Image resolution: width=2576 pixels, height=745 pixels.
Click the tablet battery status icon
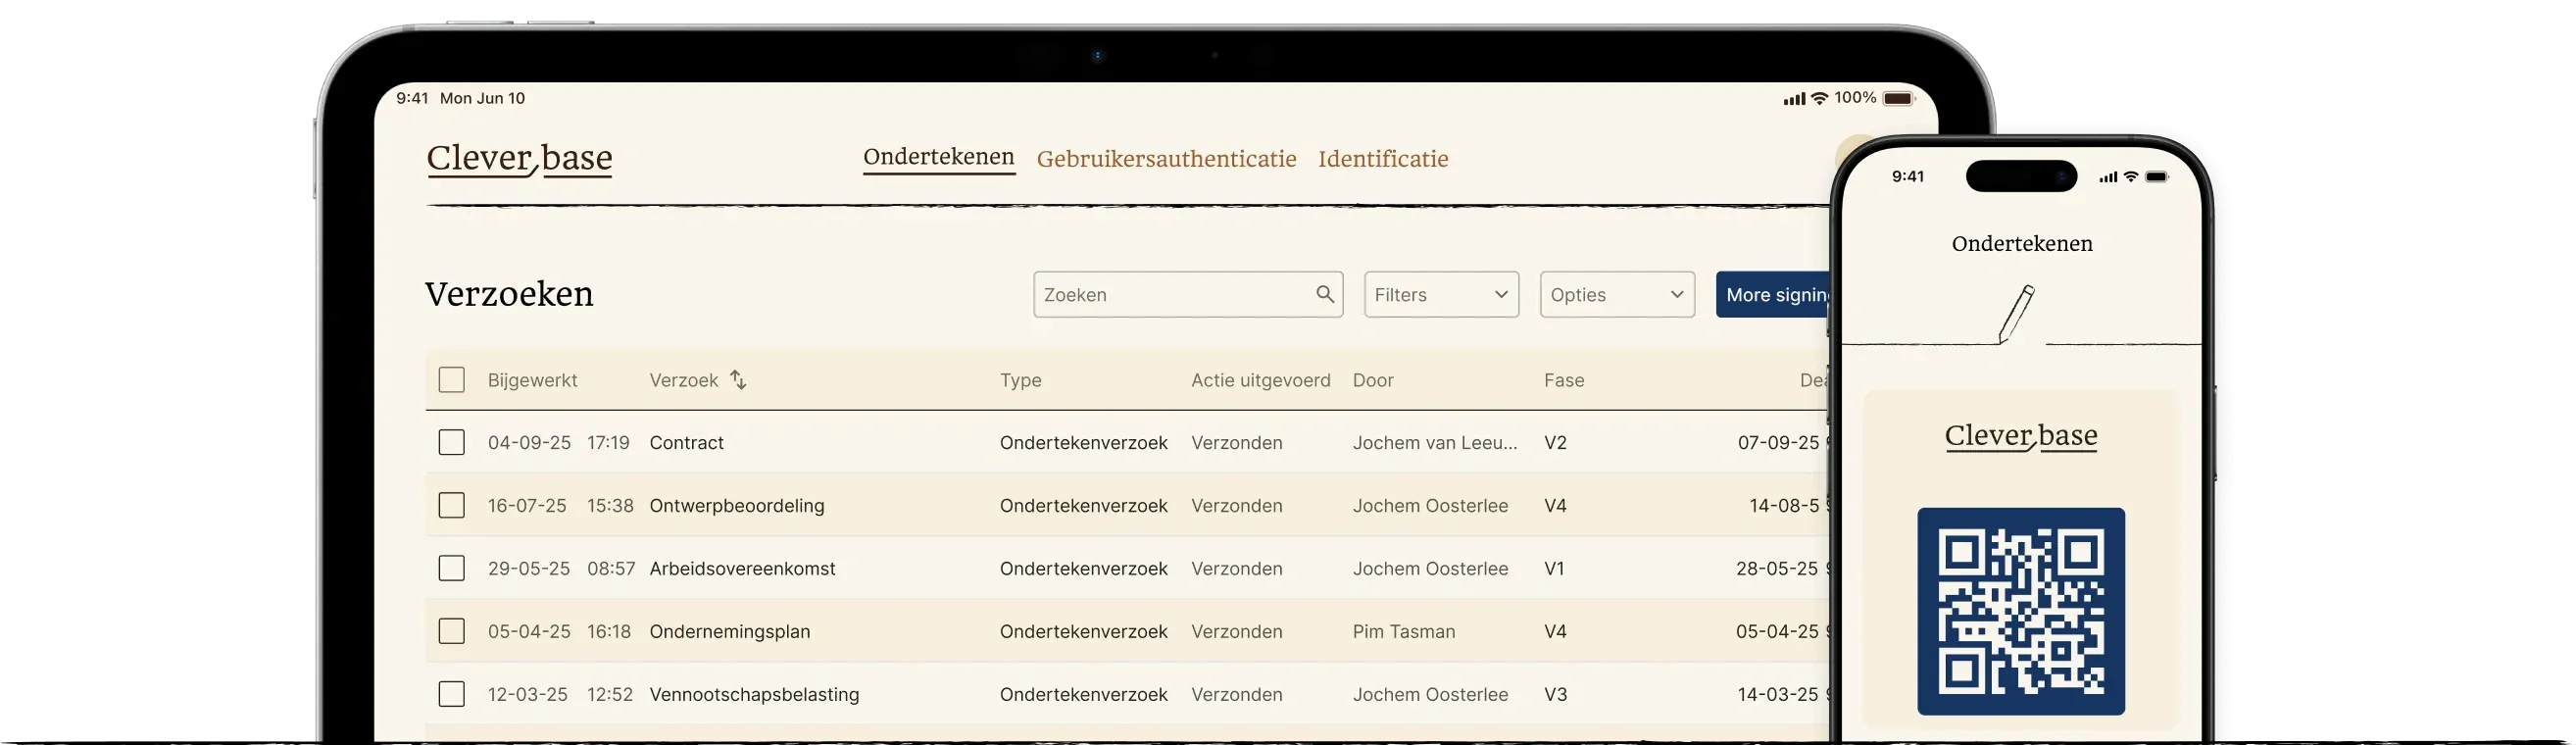1897,99
